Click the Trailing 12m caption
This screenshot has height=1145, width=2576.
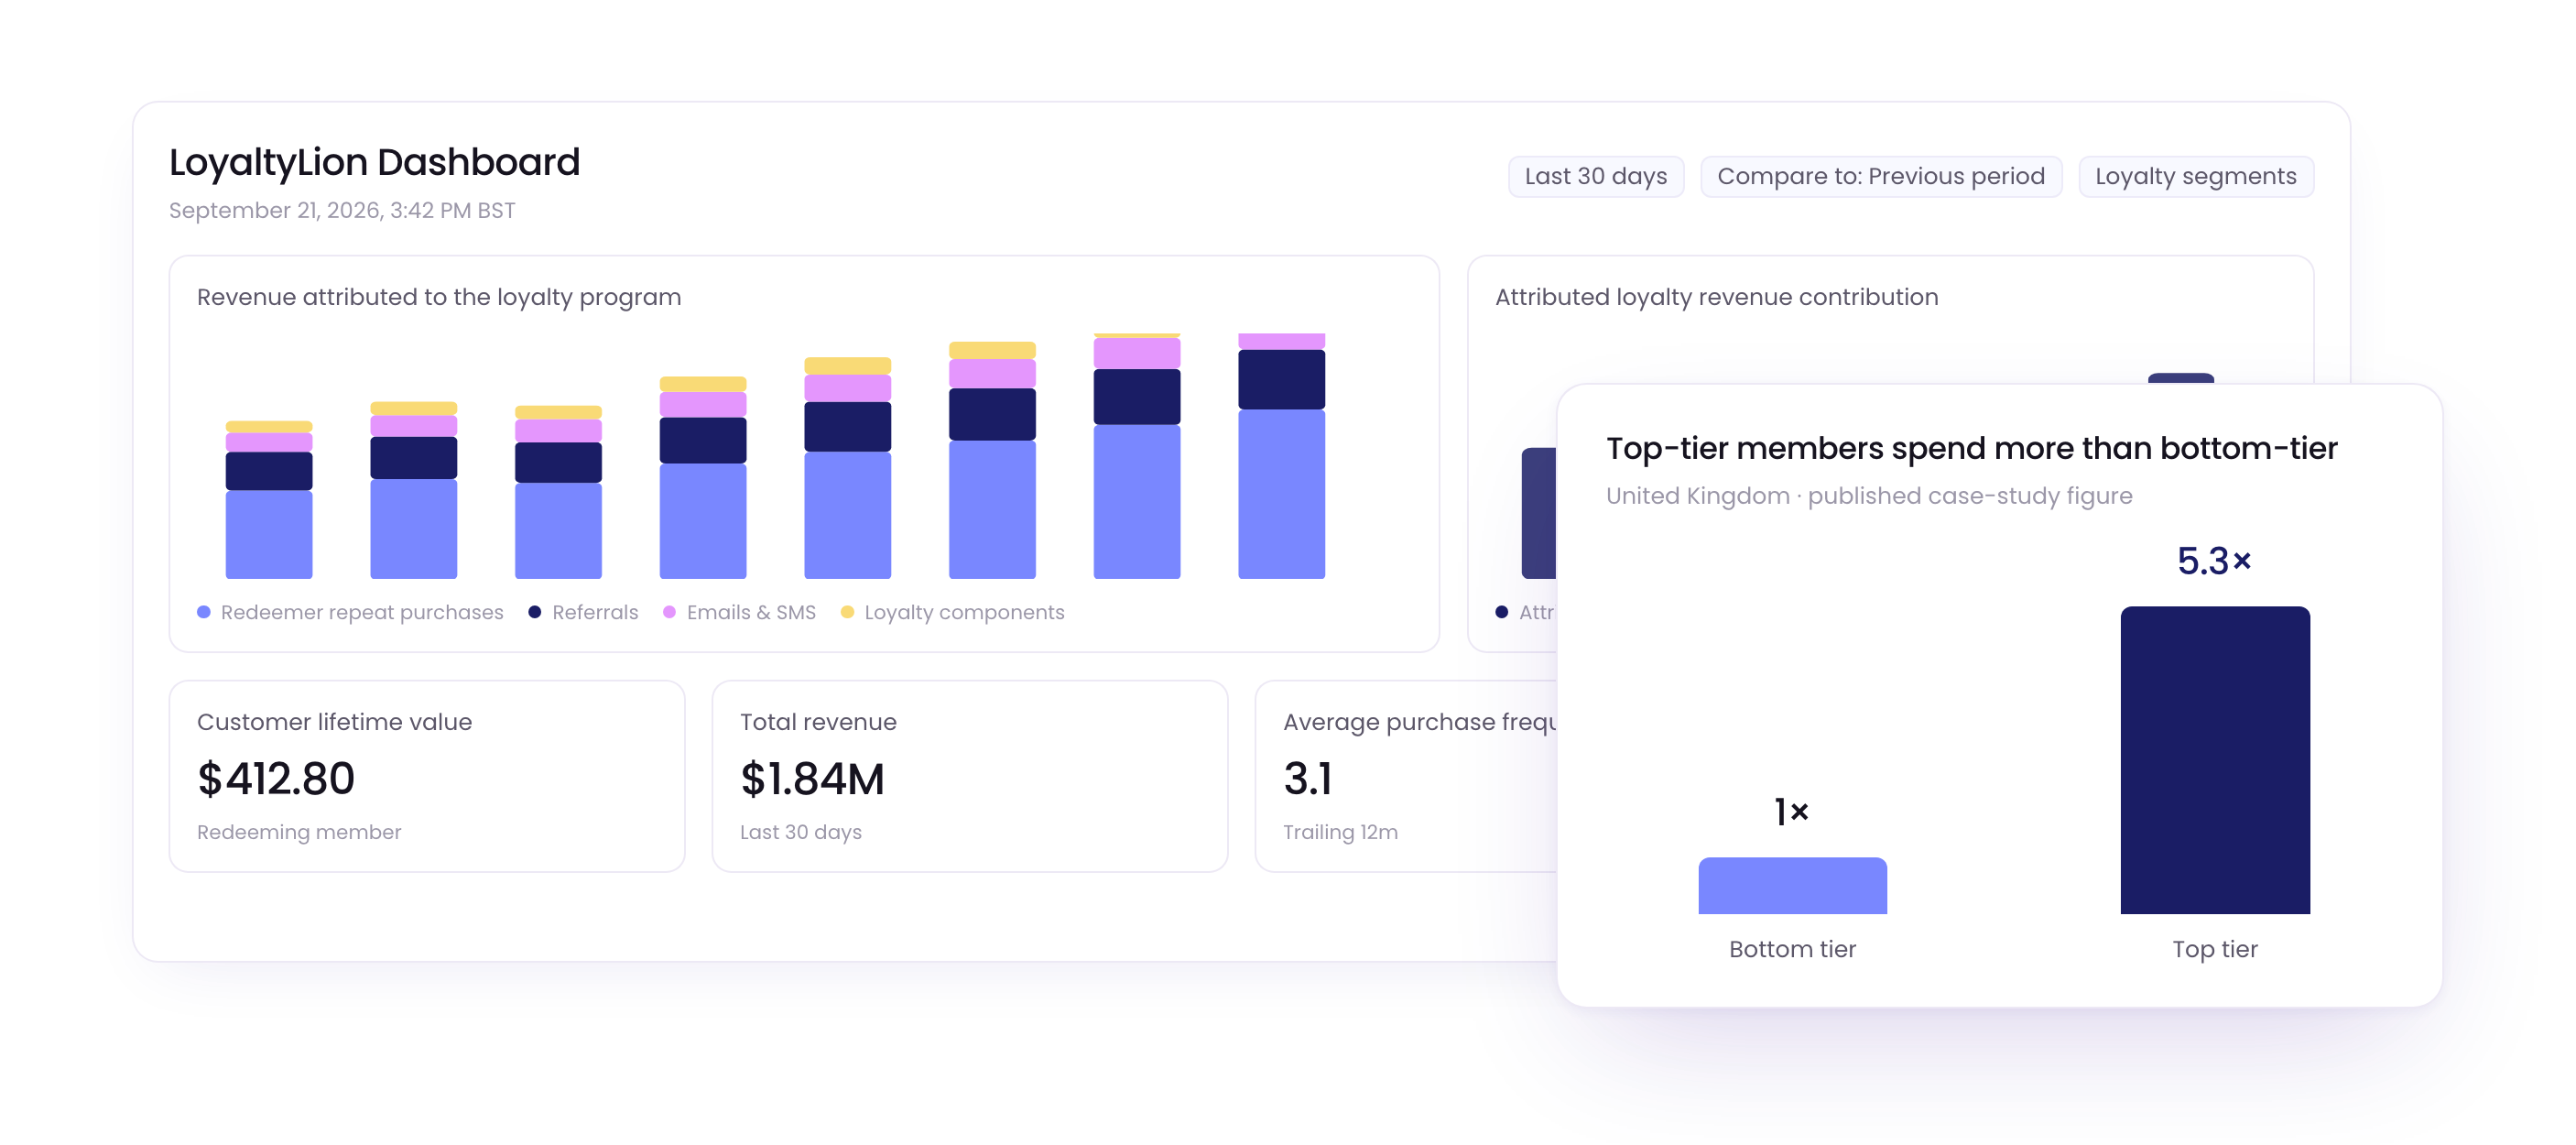point(1340,832)
